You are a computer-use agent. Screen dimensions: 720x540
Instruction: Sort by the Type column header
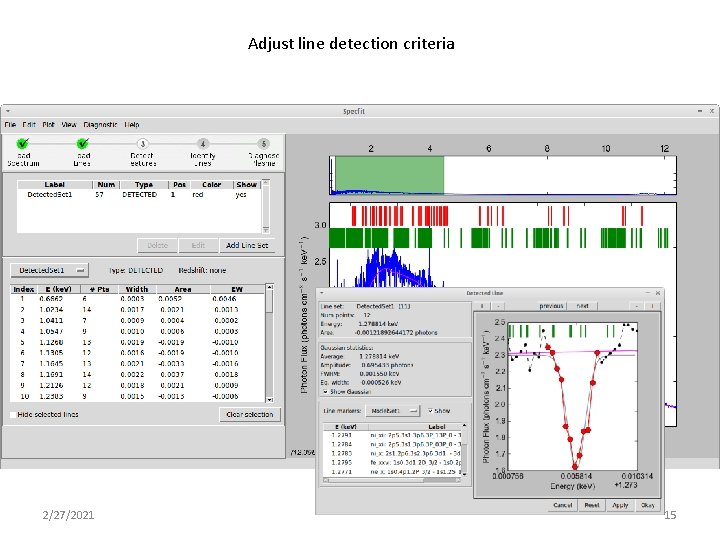coord(144,185)
